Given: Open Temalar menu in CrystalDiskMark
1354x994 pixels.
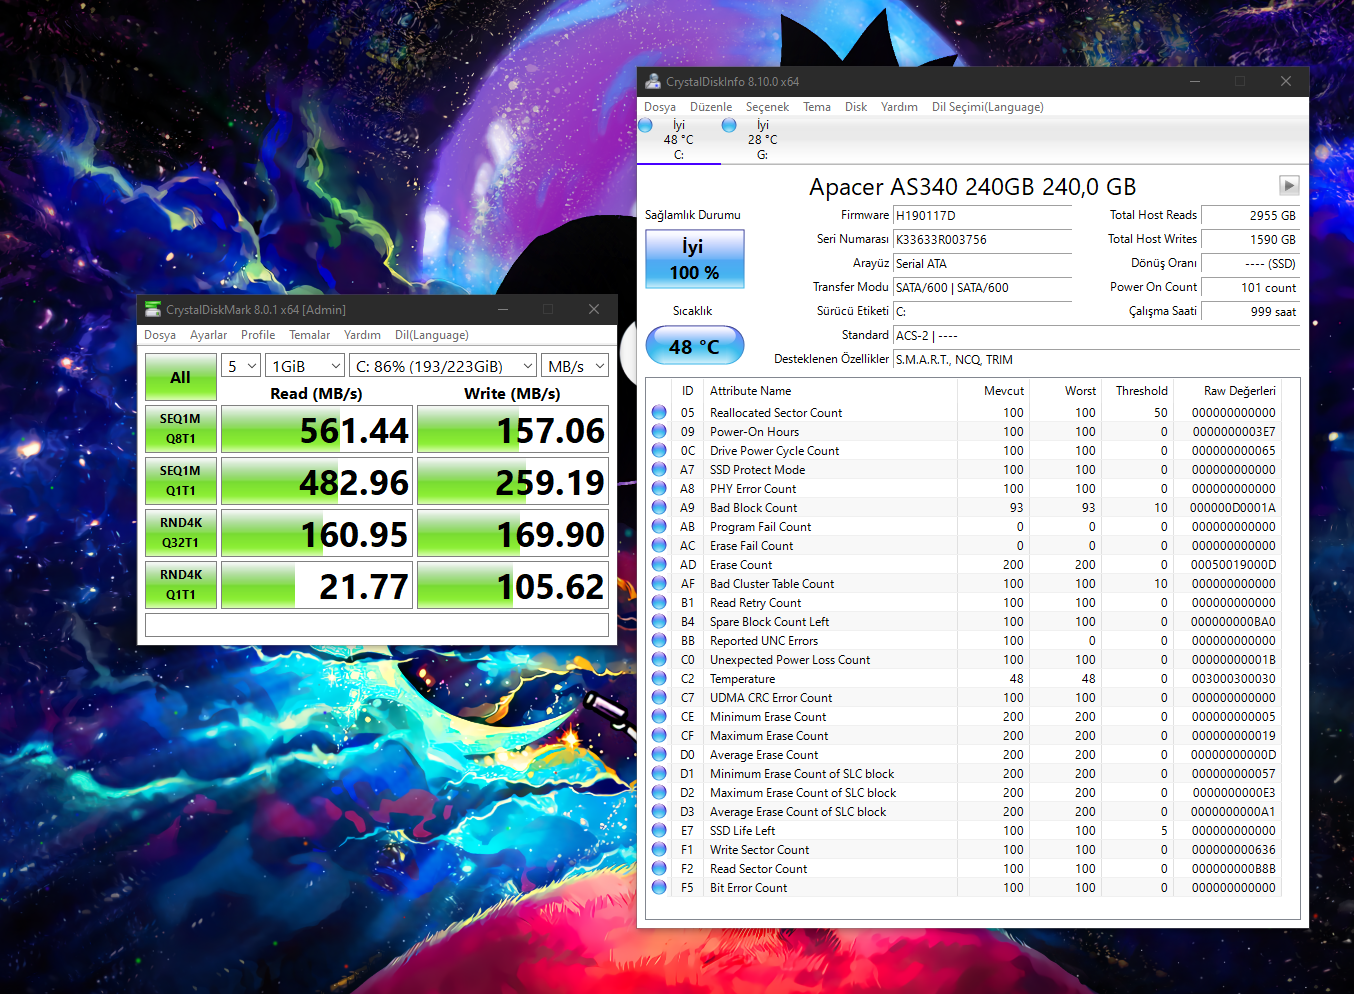Looking at the screenshot, I should click(x=310, y=335).
